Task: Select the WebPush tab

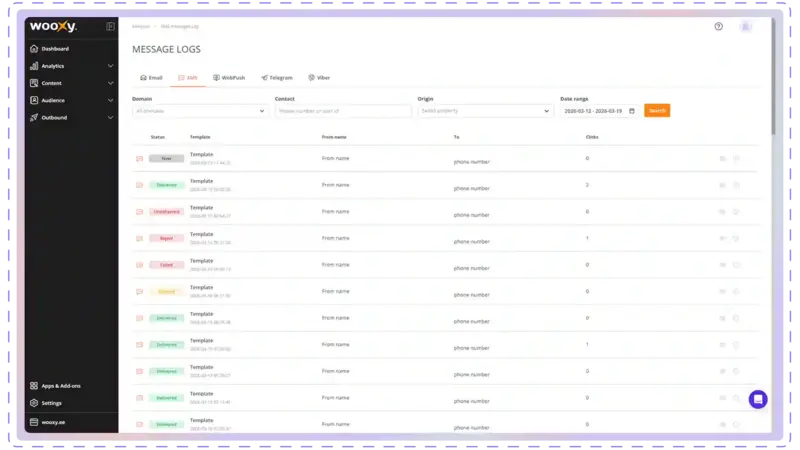Action: pyautogui.click(x=229, y=77)
